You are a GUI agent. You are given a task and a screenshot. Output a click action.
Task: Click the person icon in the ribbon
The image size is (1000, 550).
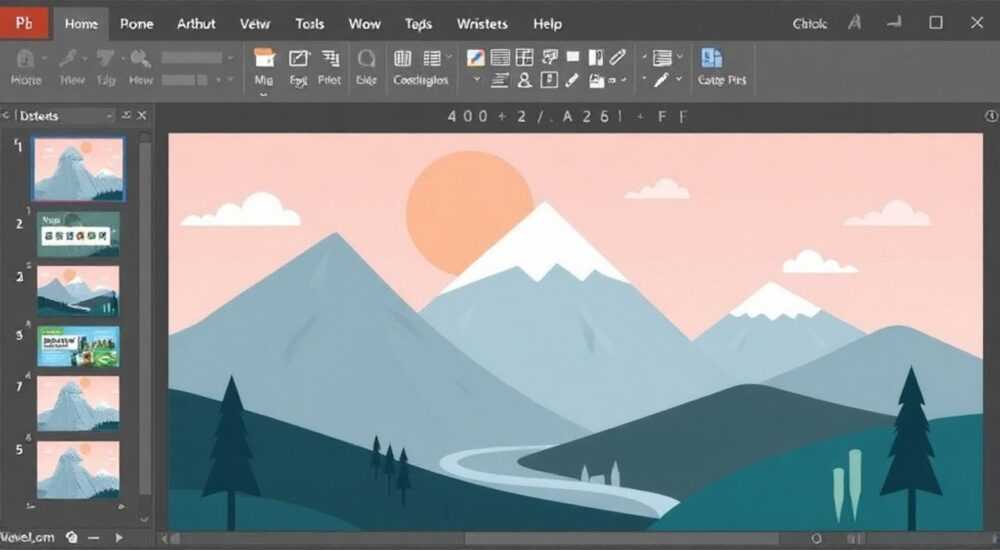coord(524,80)
